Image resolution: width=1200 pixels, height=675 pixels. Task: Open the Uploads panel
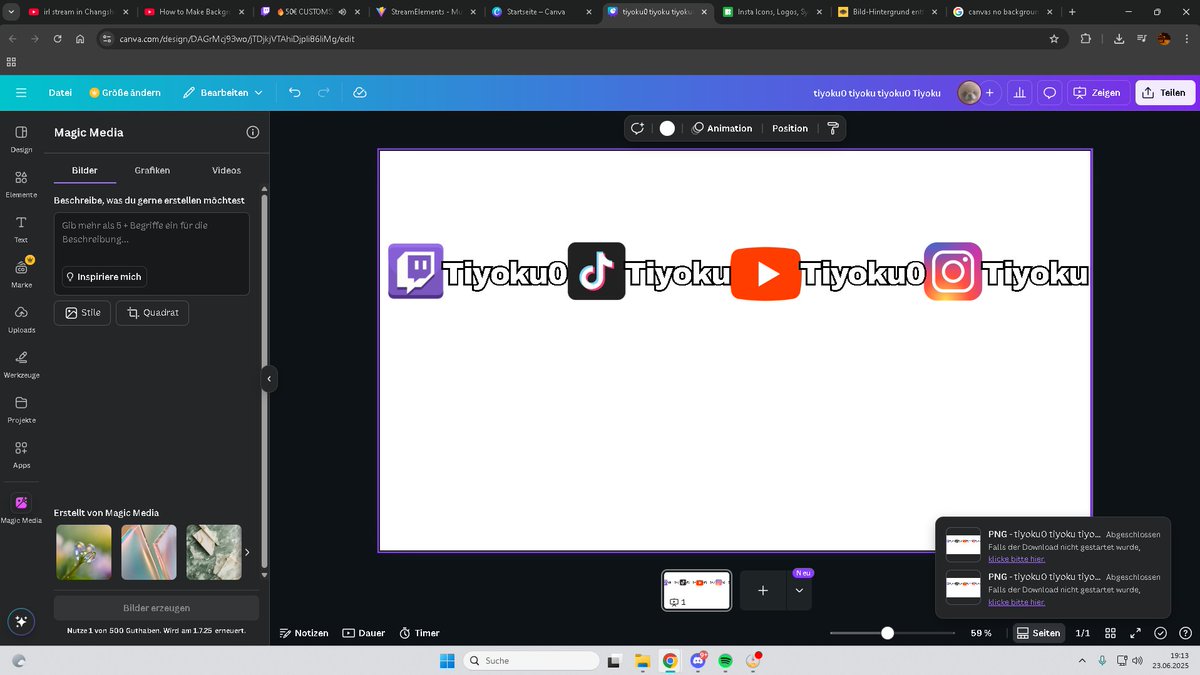point(21,319)
